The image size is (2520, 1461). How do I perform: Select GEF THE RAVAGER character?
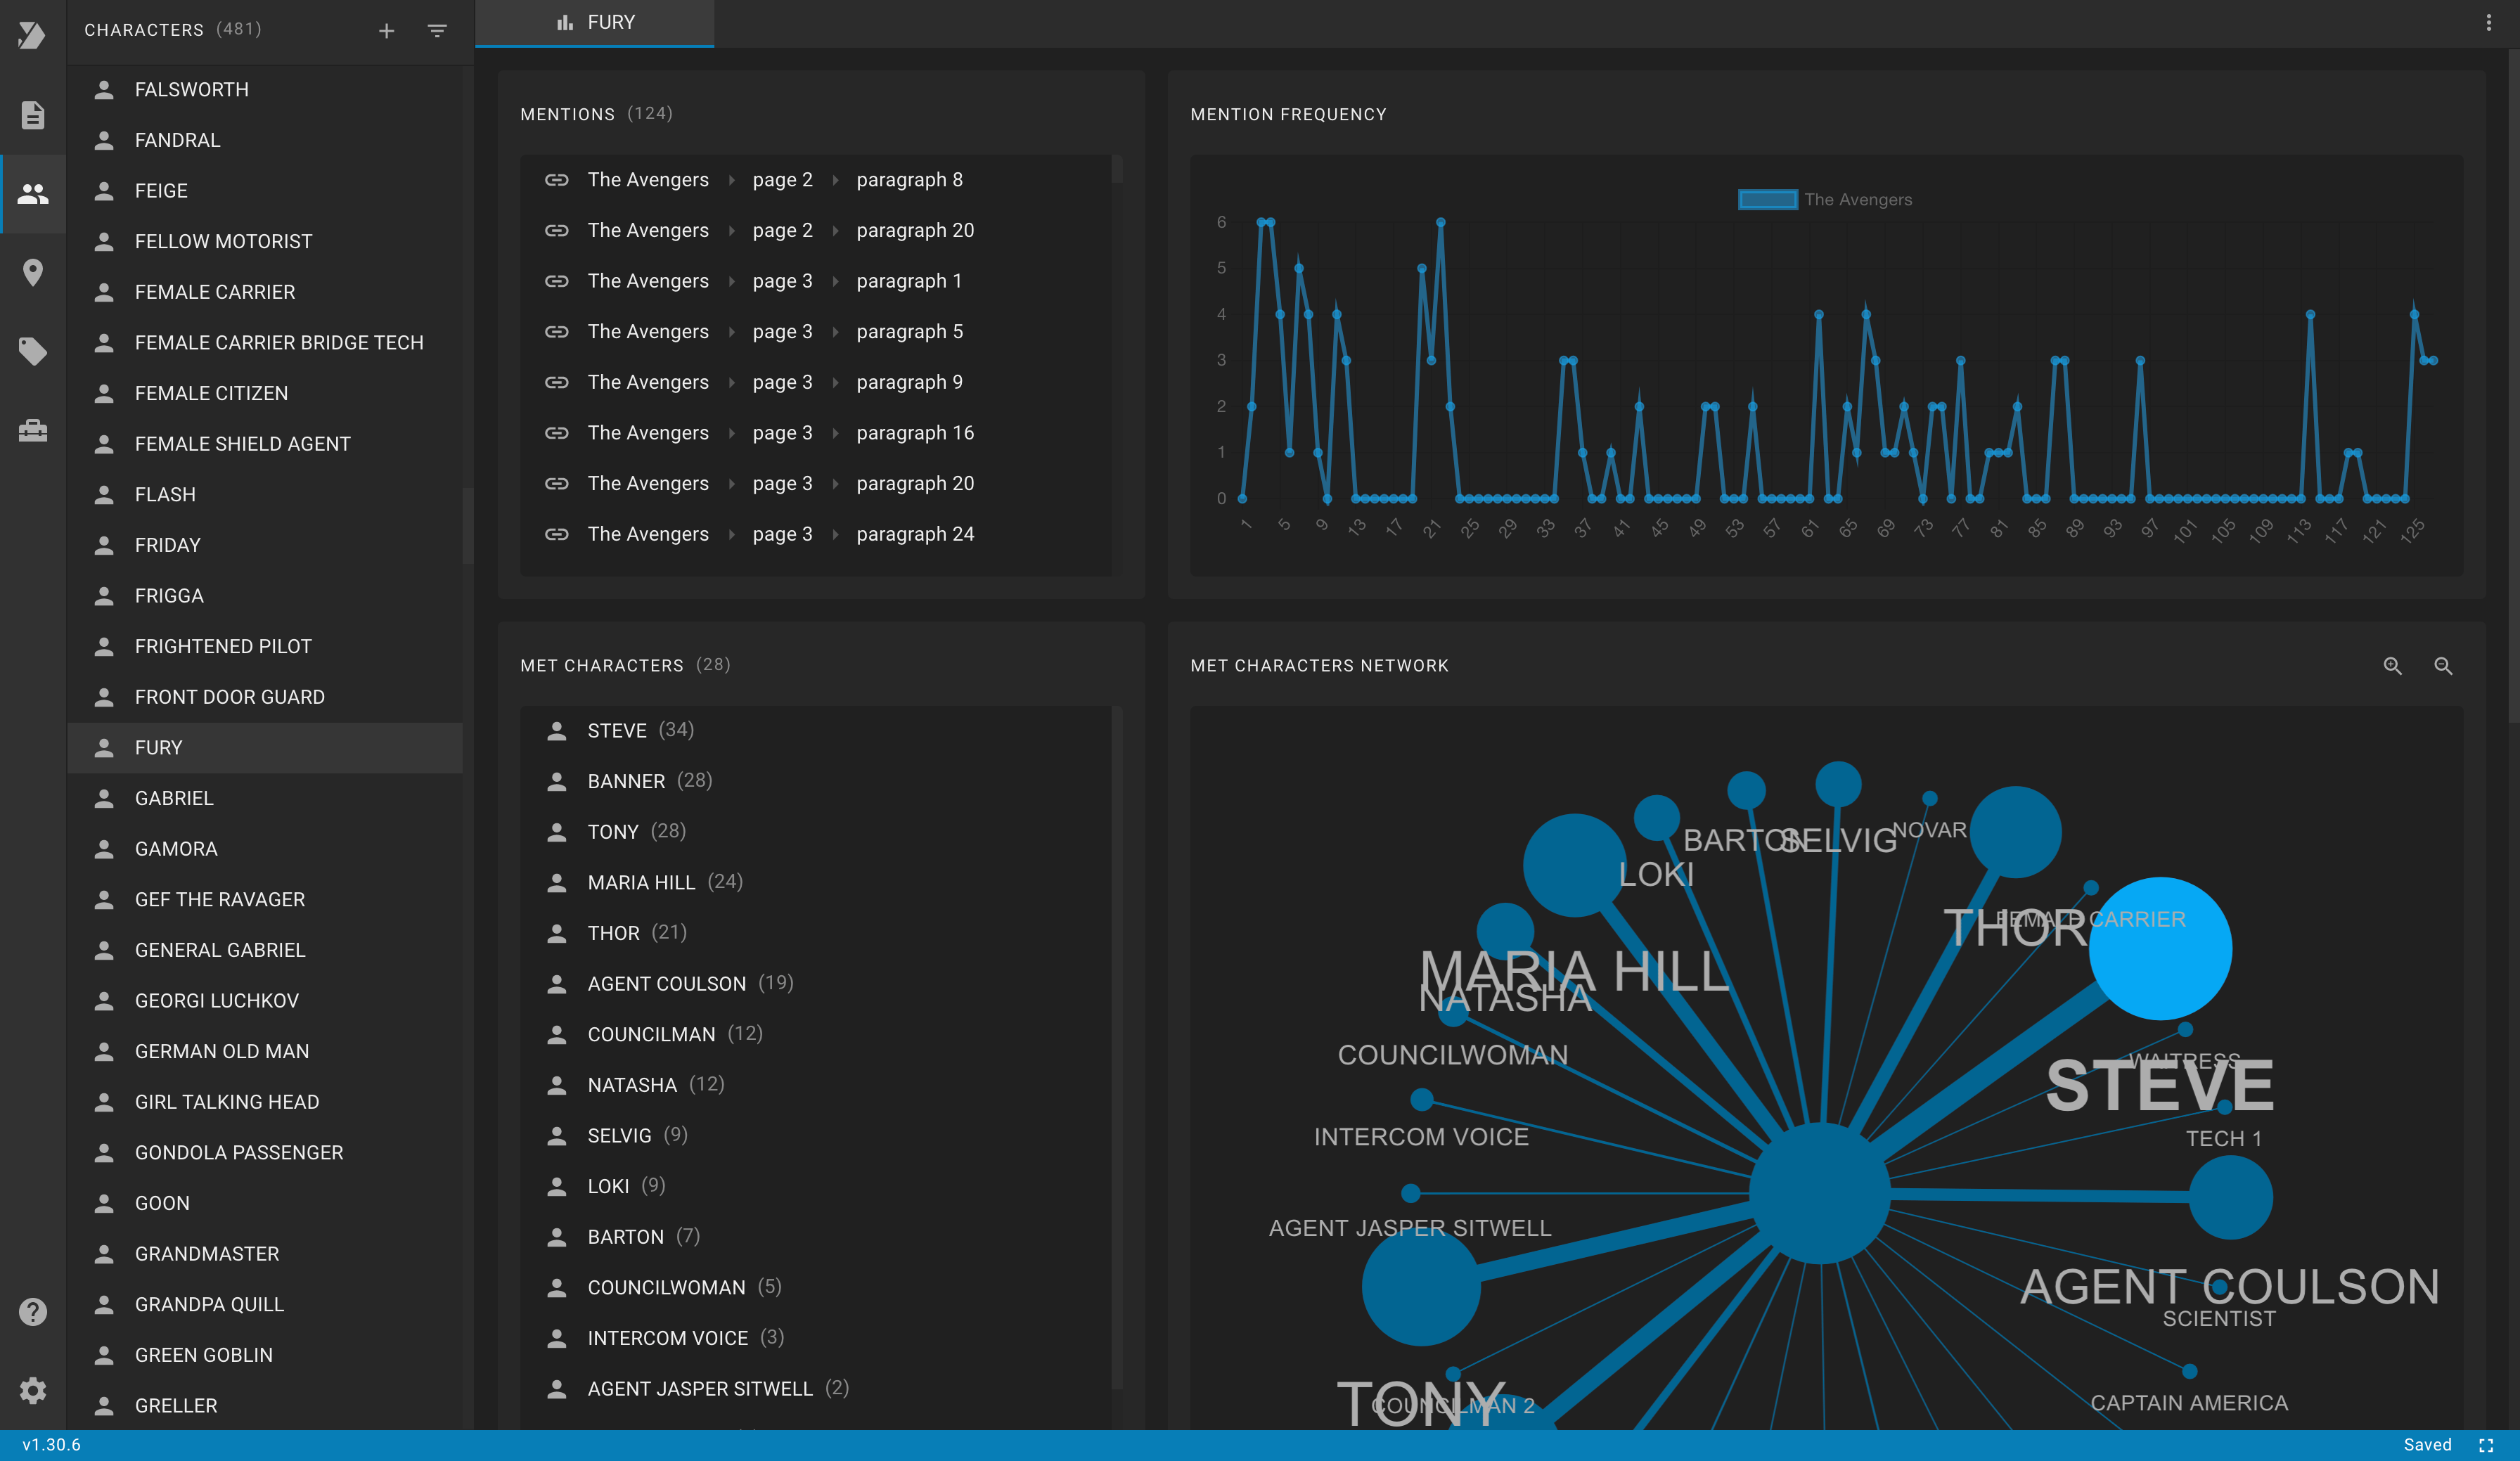point(265,900)
